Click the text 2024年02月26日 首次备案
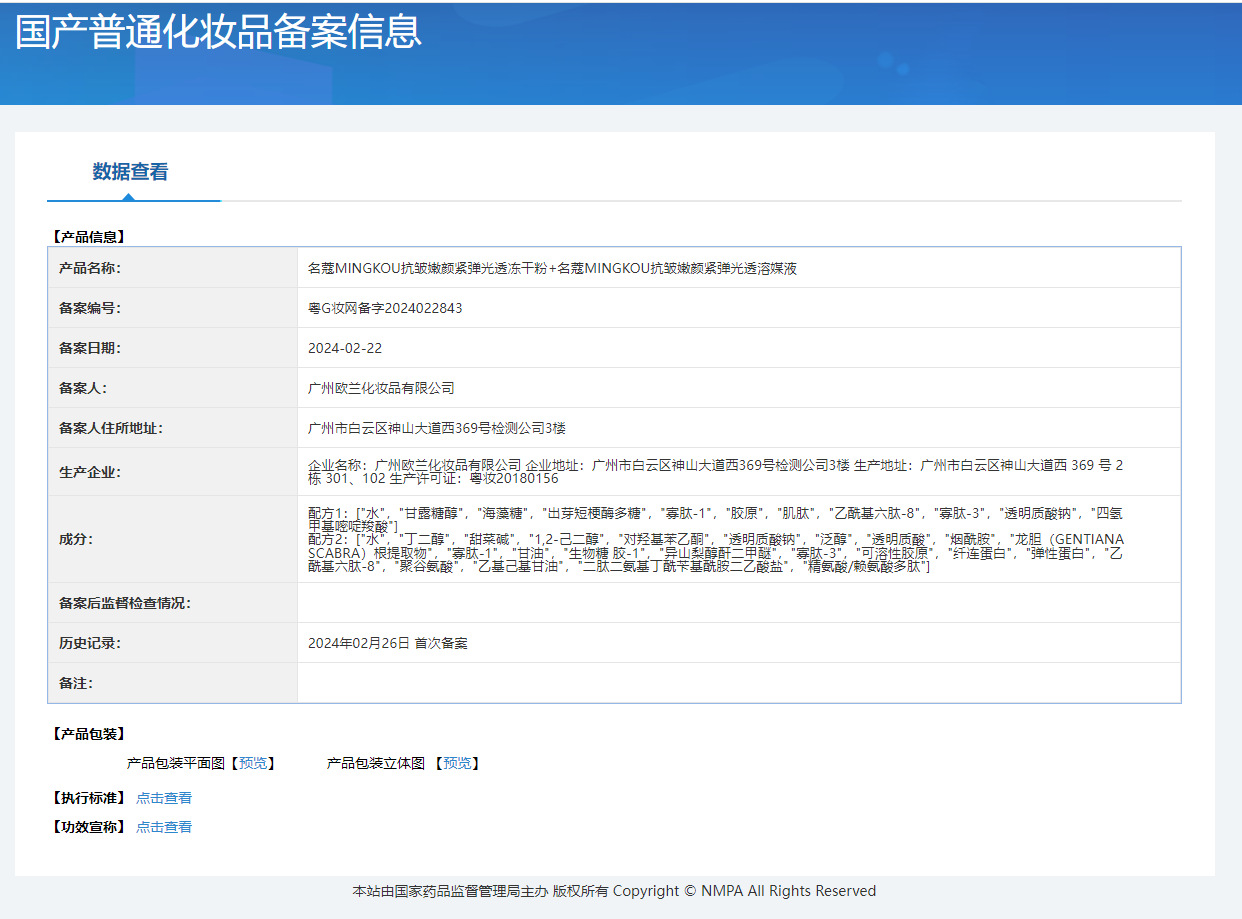 pos(387,643)
